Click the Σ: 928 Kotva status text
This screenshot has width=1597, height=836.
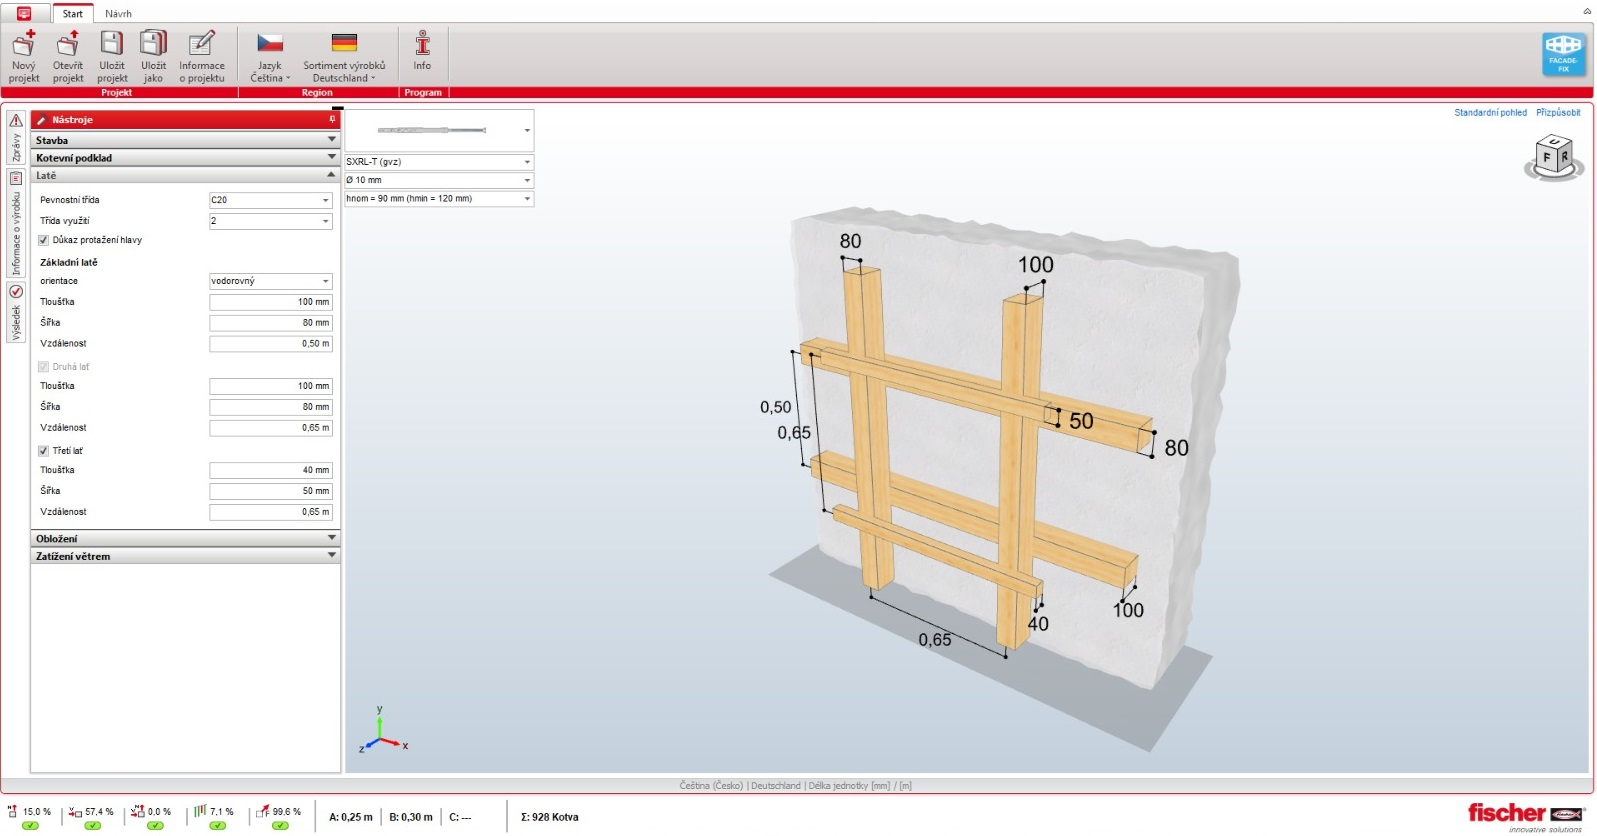click(x=550, y=817)
